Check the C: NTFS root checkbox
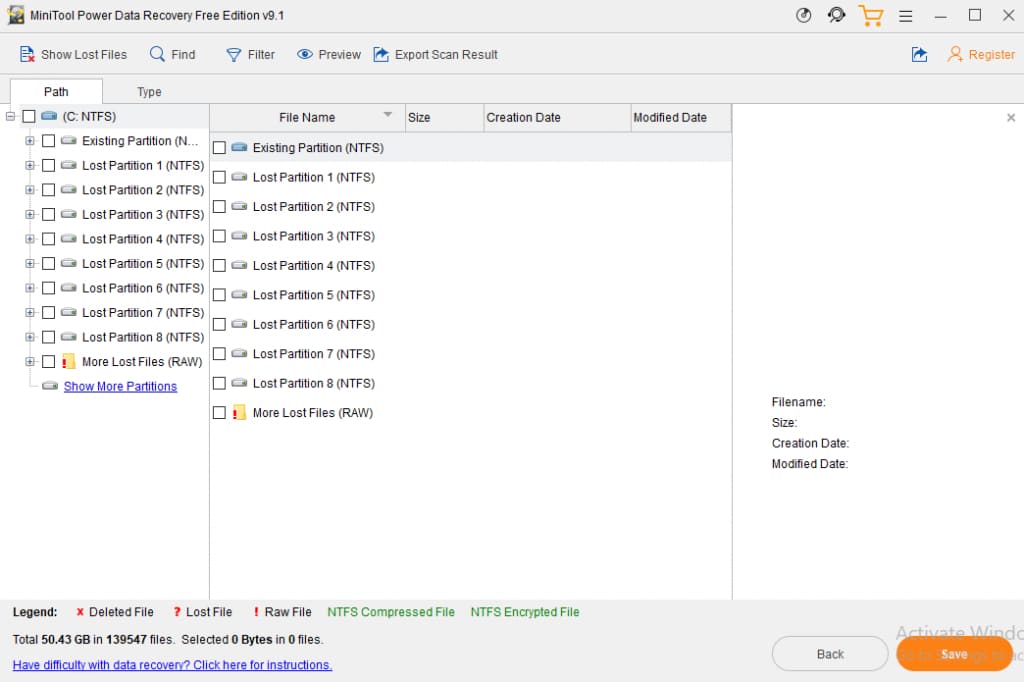The image size is (1024, 682). [x=29, y=116]
